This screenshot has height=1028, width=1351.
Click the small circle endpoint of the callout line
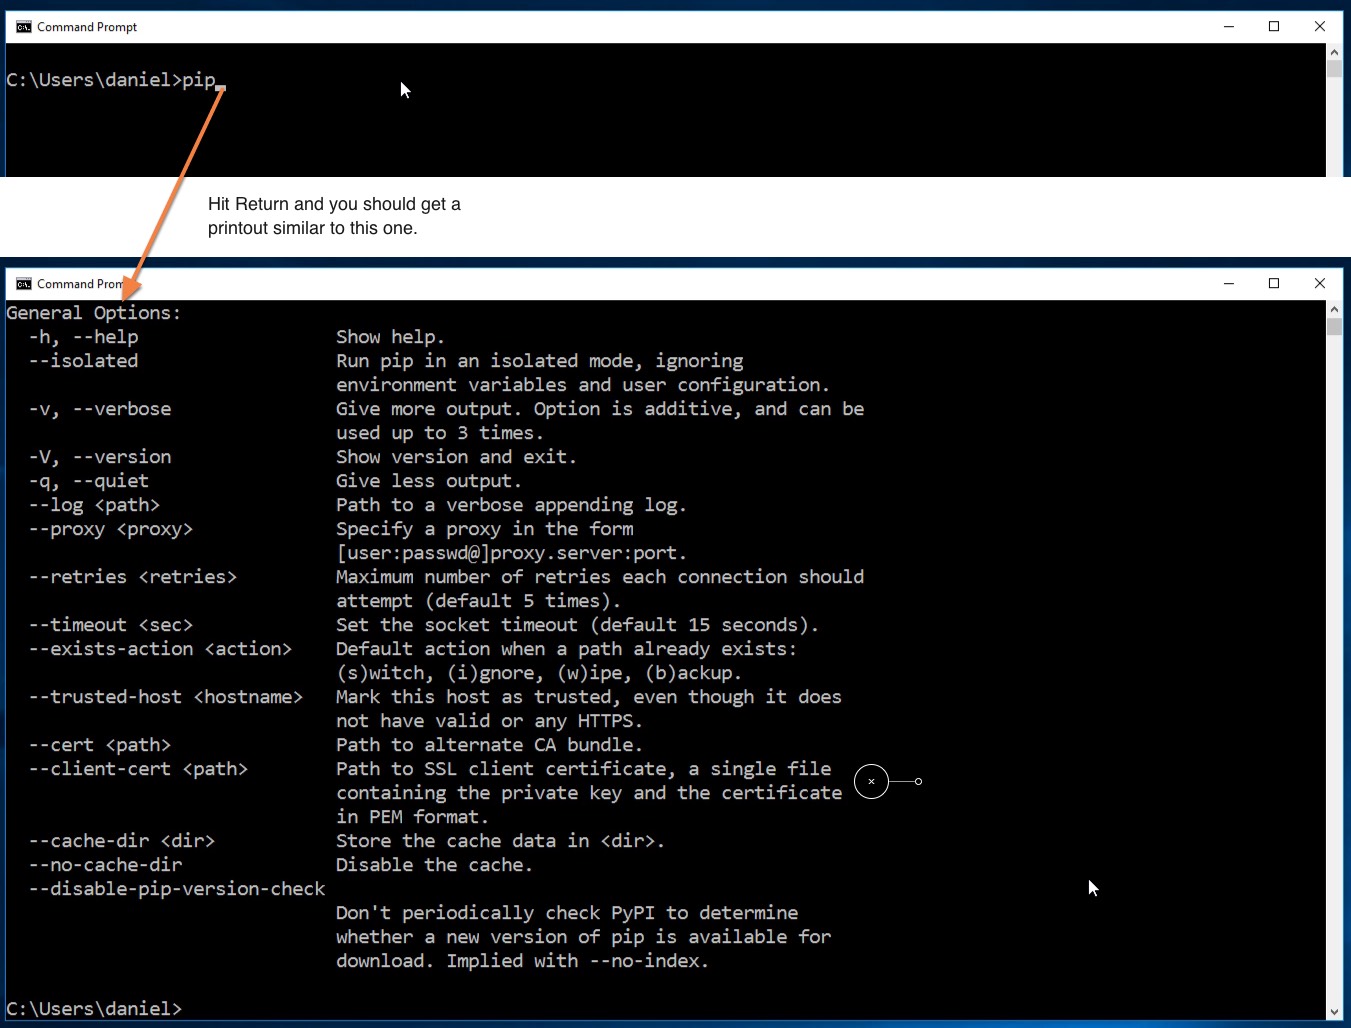click(x=918, y=781)
